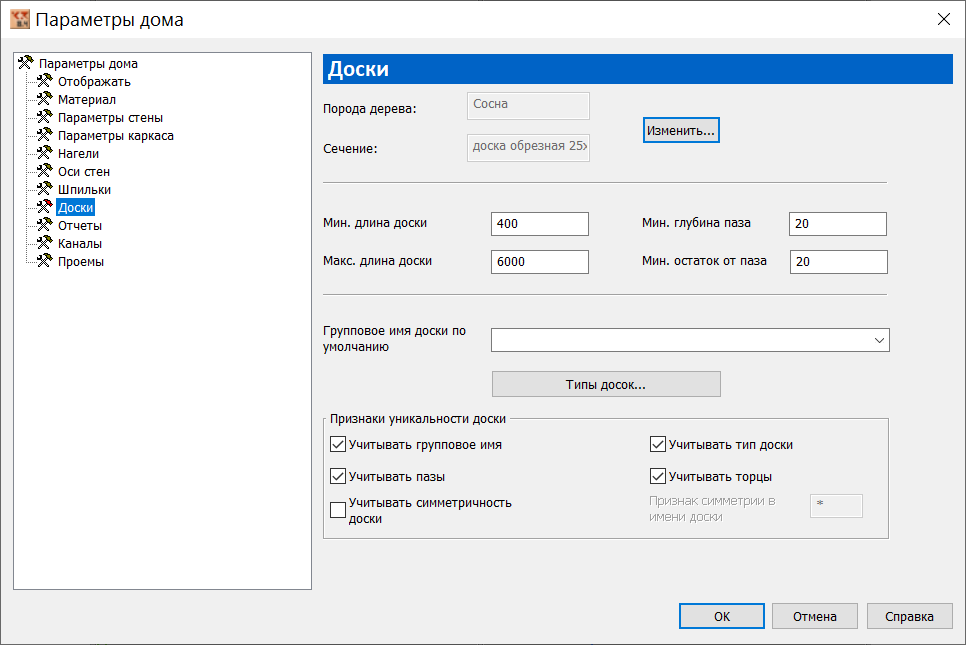The width and height of the screenshot is (966, 645).
Task: Expand the Групповое имя доски dropdown
Action: point(879,340)
